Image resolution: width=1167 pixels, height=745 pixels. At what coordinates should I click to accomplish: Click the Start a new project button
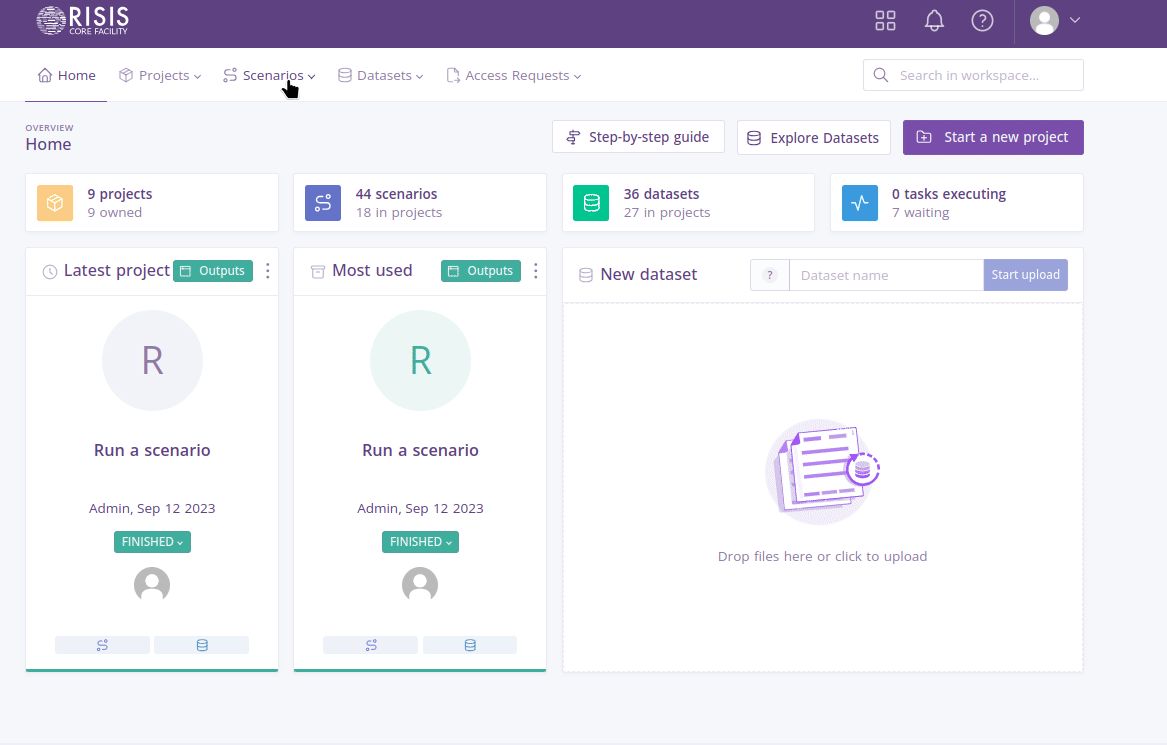tap(993, 137)
